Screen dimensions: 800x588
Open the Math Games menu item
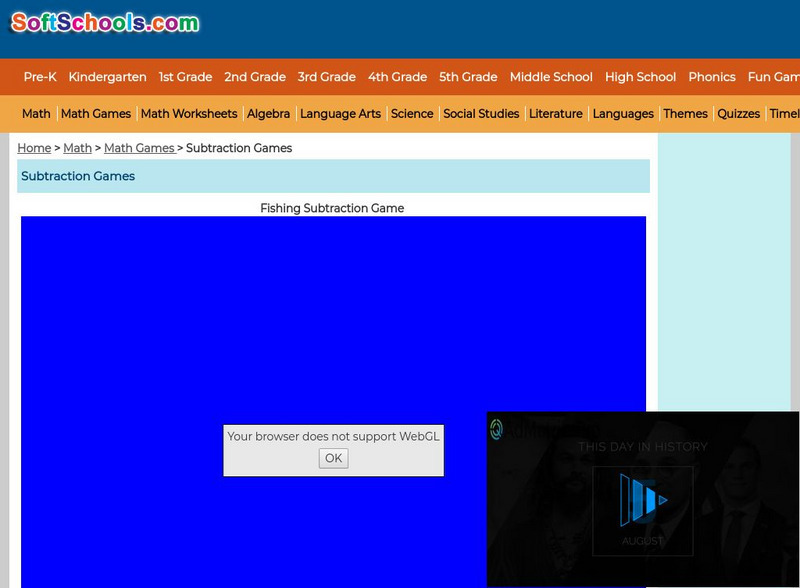pos(97,113)
